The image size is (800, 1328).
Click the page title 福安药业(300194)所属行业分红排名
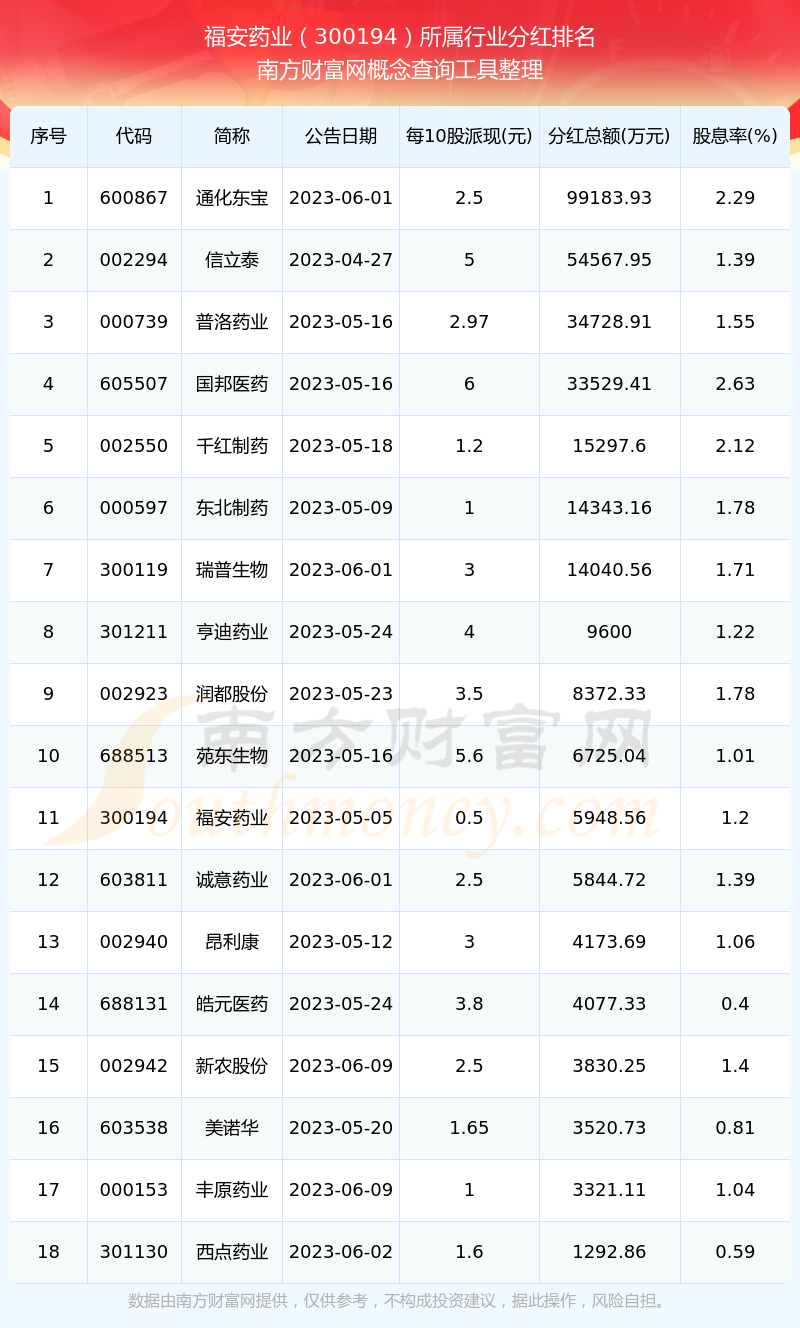(400, 37)
